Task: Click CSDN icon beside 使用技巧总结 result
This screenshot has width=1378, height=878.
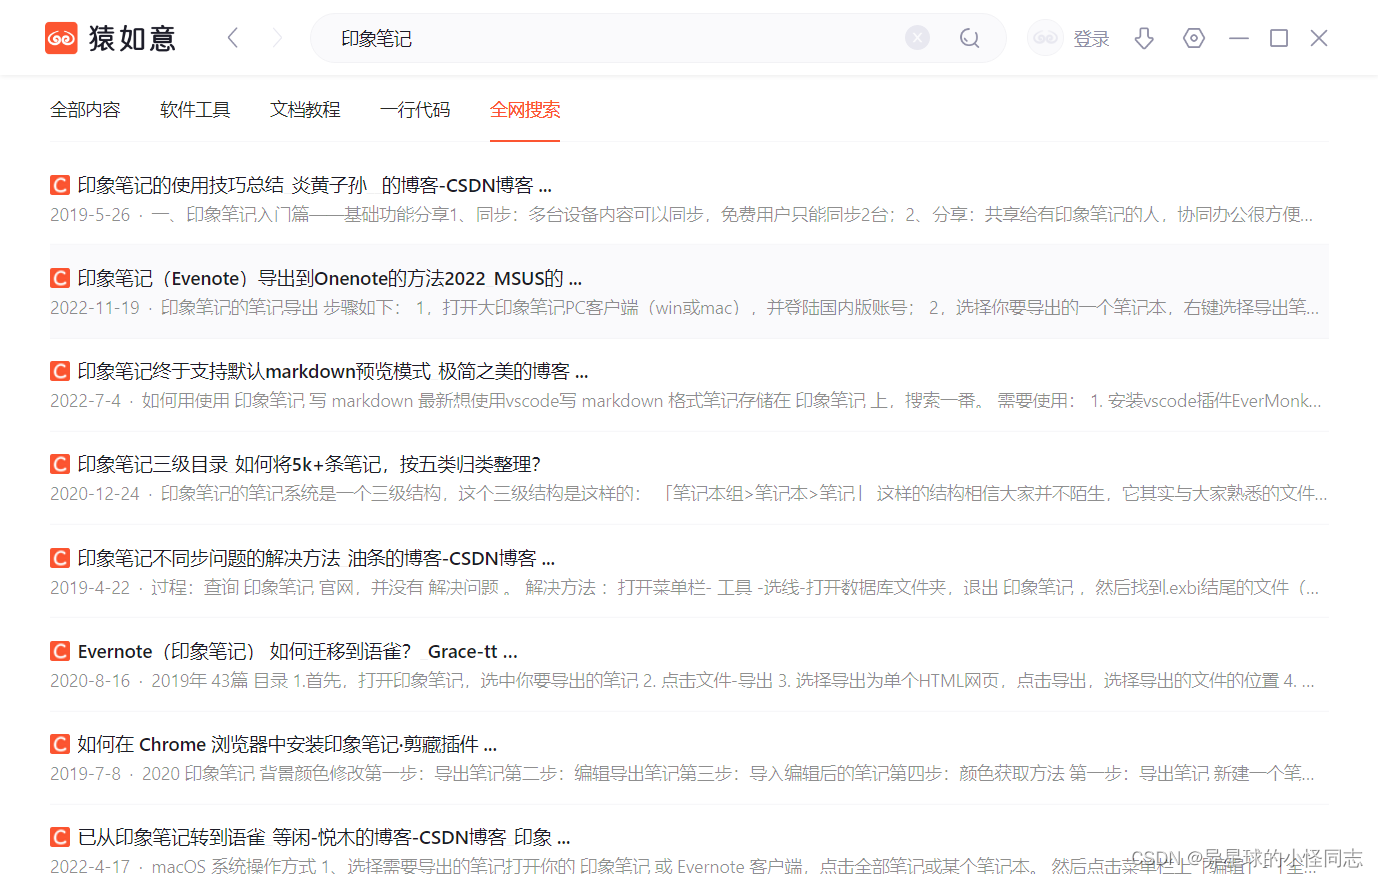Action: pos(60,185)
